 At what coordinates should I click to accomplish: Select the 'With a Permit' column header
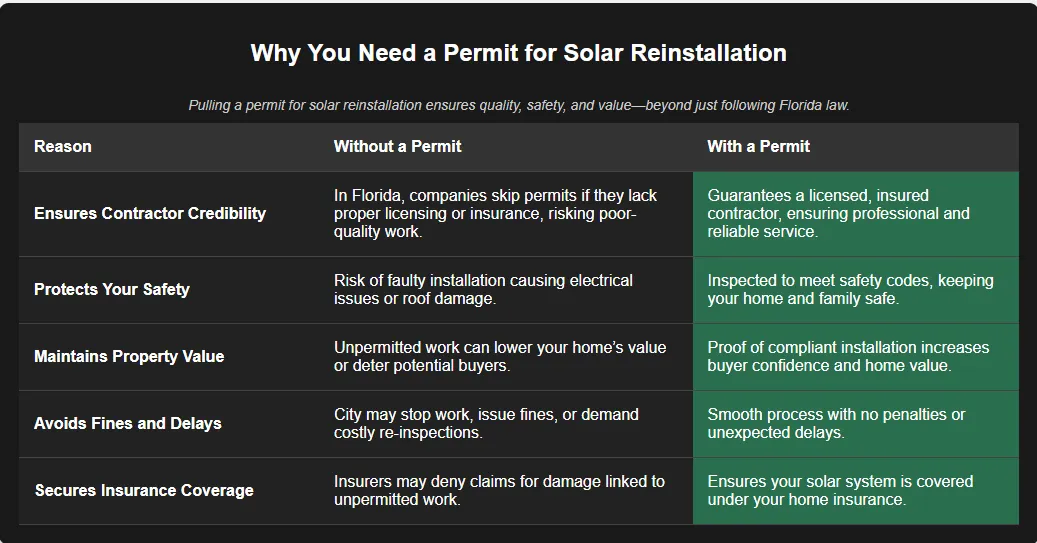coord(758,146)
